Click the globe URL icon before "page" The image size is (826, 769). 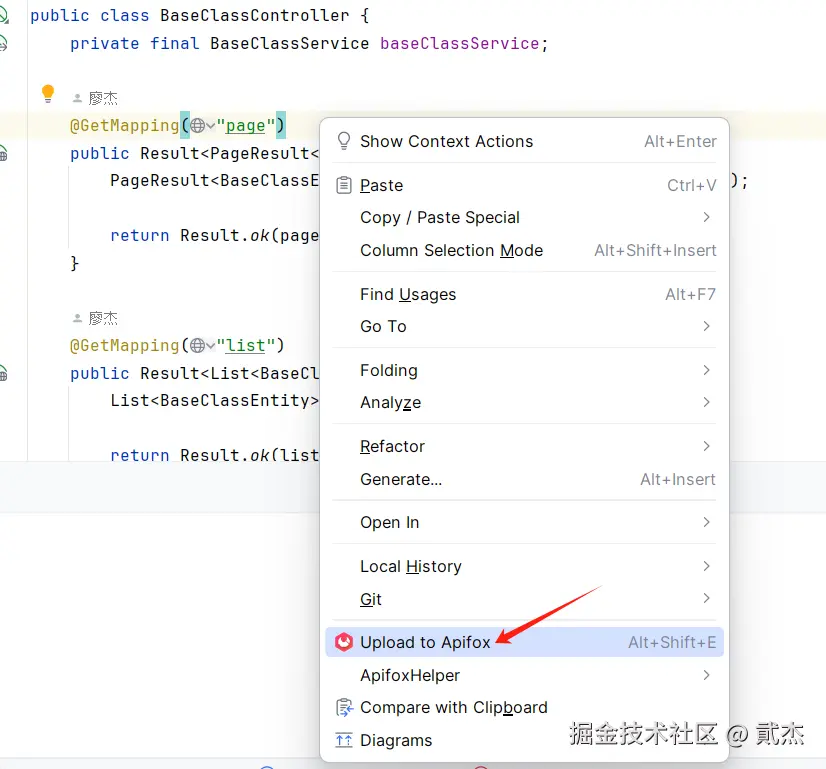tap(198, 125)
